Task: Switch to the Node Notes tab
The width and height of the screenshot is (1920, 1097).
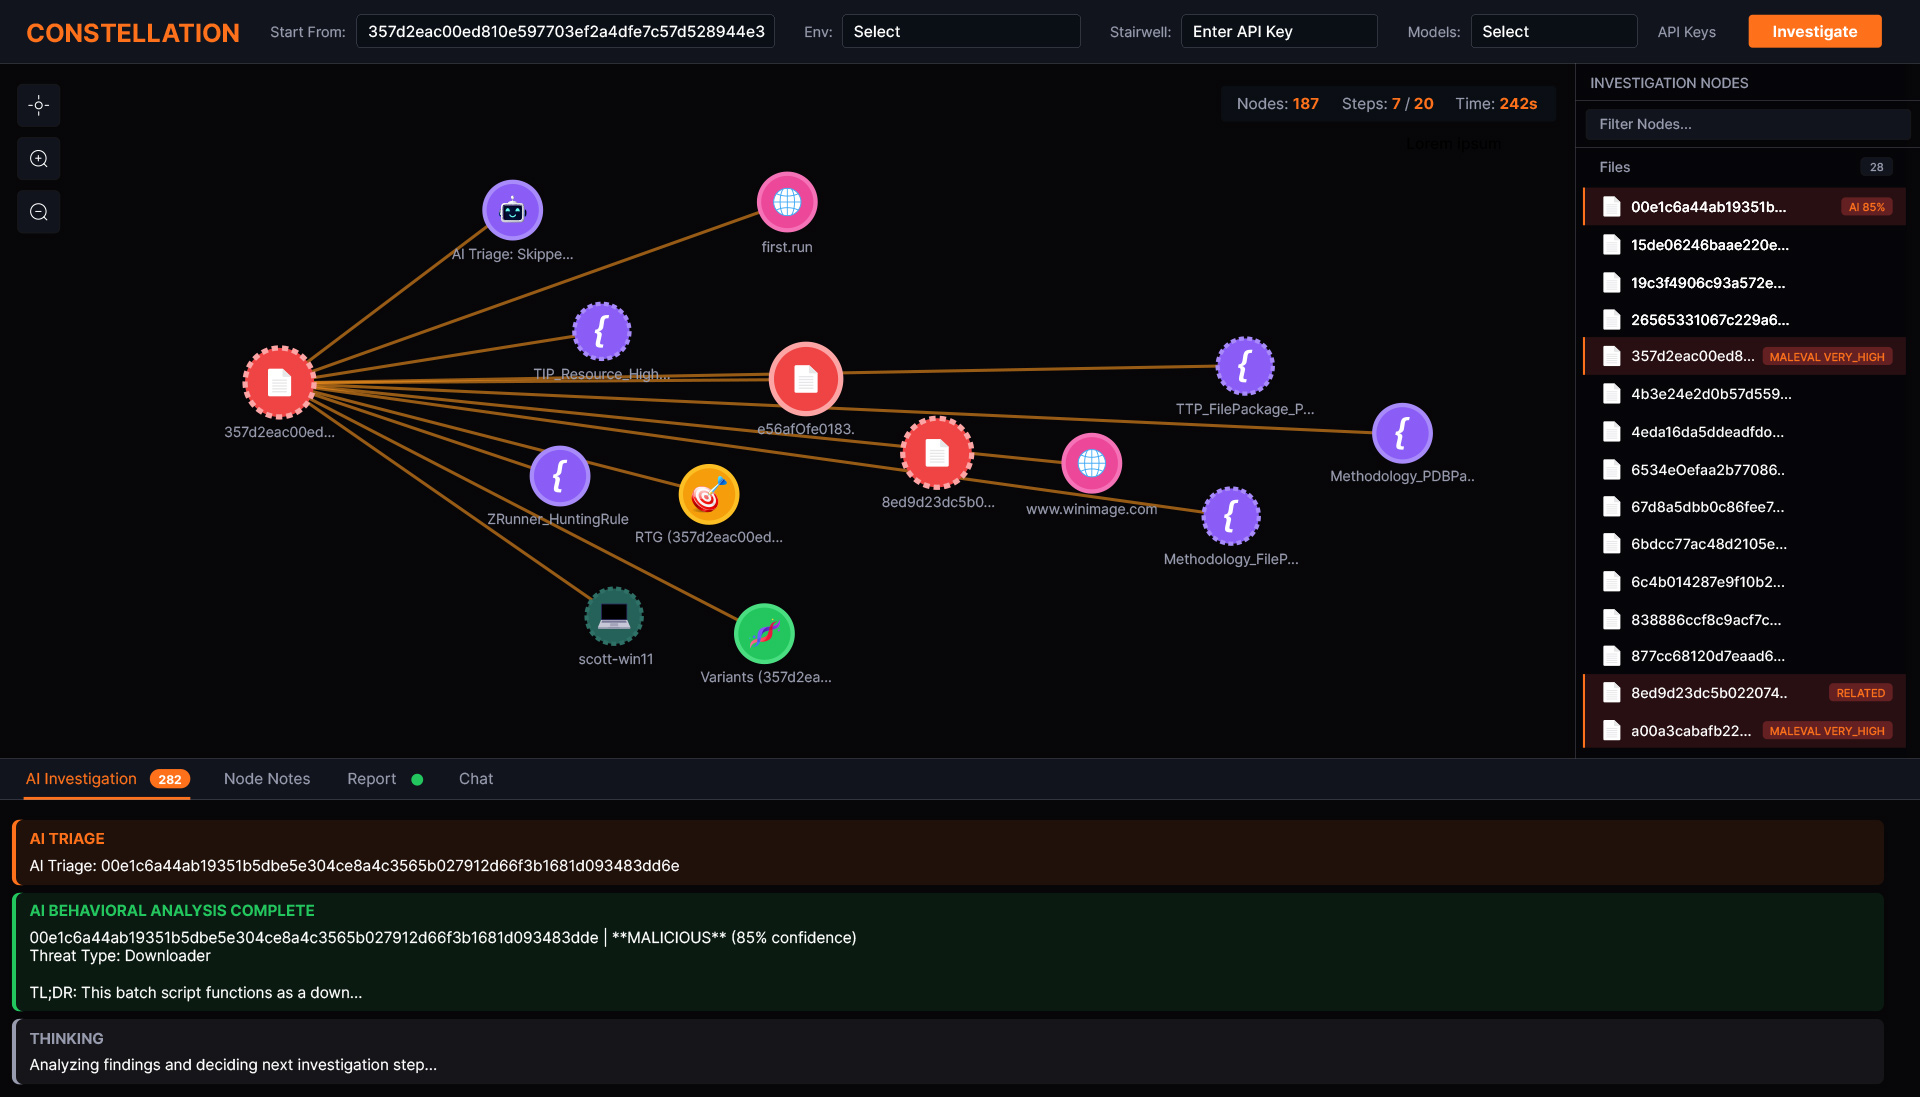Action: click(x=267, y=779)
